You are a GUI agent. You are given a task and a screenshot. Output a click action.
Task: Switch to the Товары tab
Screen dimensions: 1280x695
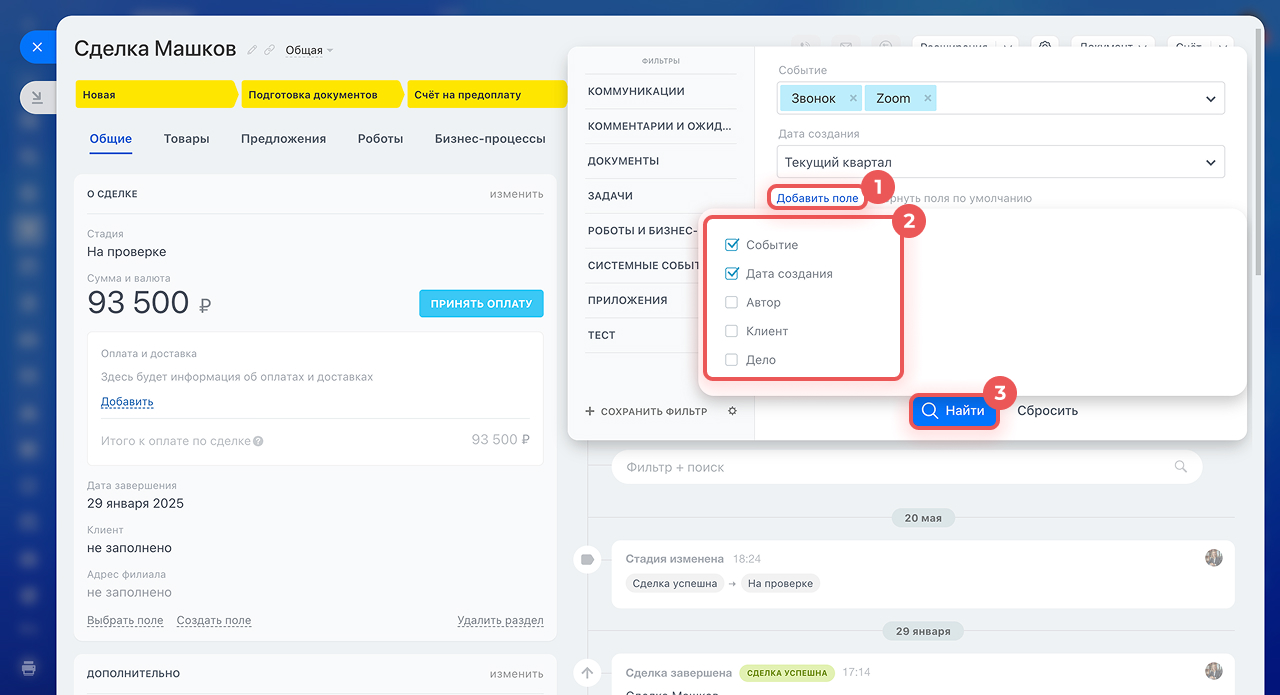pyautogui.click(x=186, y=139)
